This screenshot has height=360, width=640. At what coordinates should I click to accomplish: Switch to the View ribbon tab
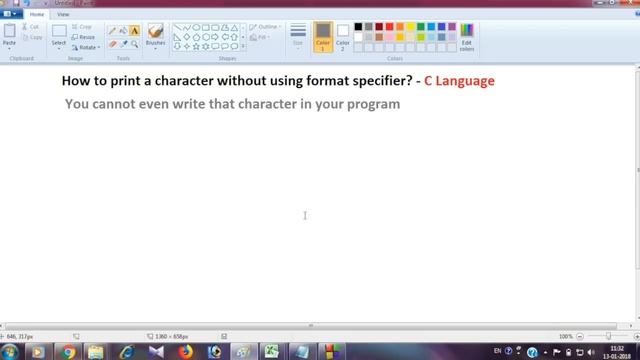[x=63, y=14]
